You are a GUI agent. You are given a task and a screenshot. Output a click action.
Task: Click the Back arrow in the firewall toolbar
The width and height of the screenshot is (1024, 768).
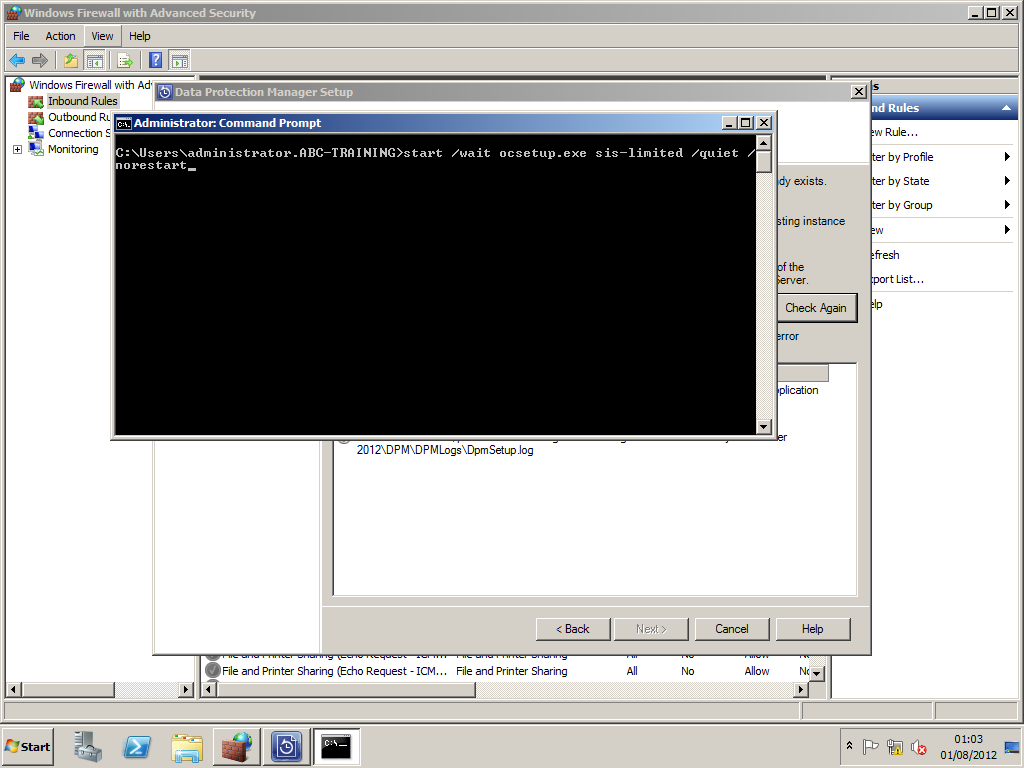point(17,61)
